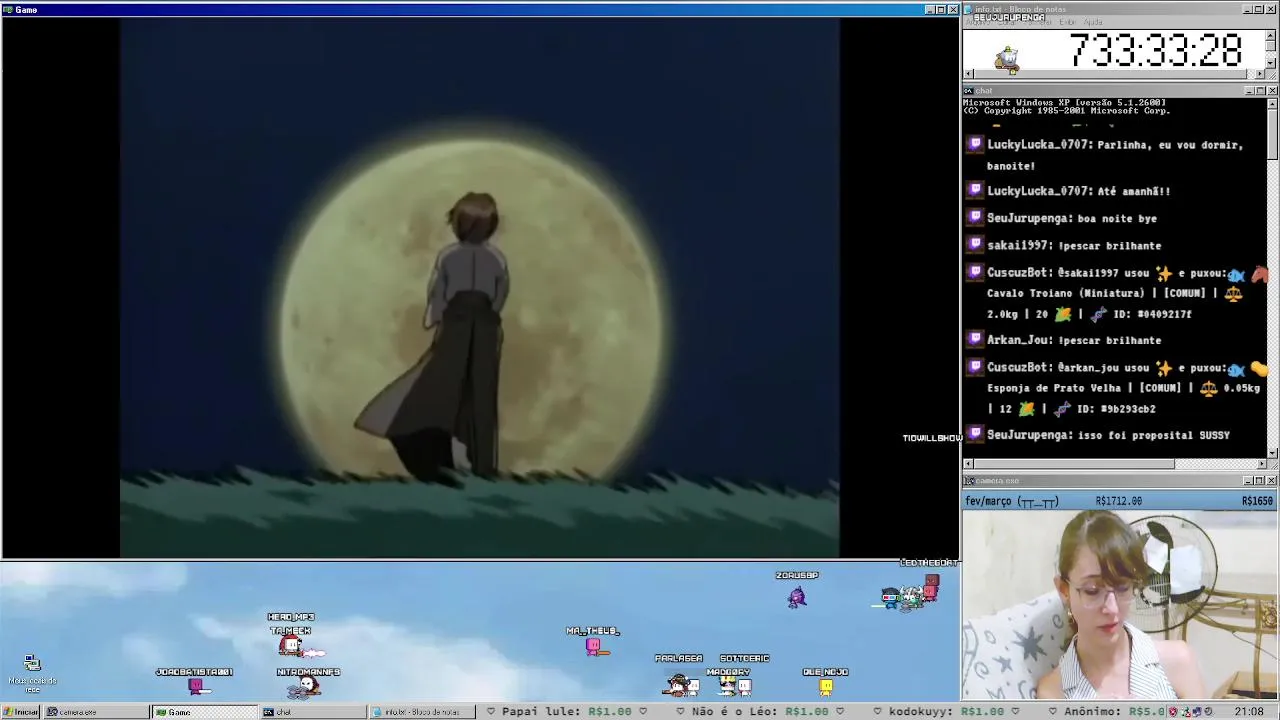Image resolution: width=1280 pixels, height=720 pixels.
Task: Click 'Esponja de Prato Velha' text in chat
Action: coord(1056,388)
